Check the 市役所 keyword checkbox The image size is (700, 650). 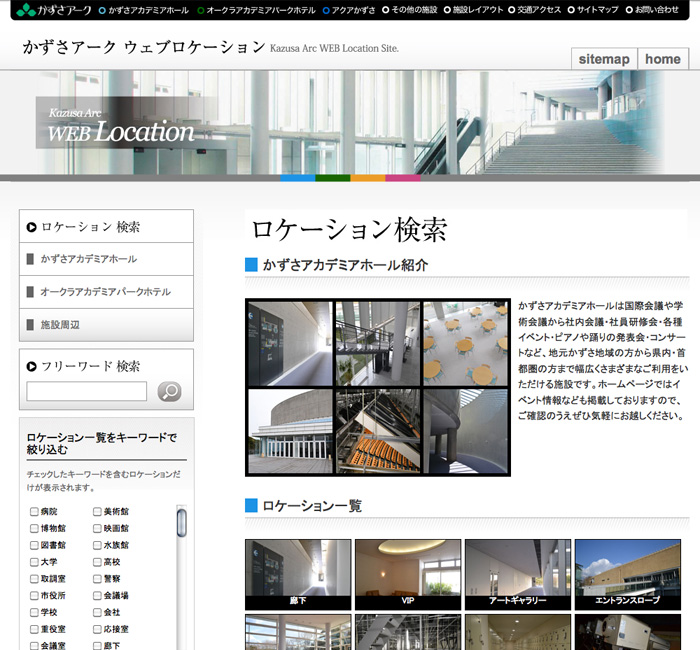(34, 596)
